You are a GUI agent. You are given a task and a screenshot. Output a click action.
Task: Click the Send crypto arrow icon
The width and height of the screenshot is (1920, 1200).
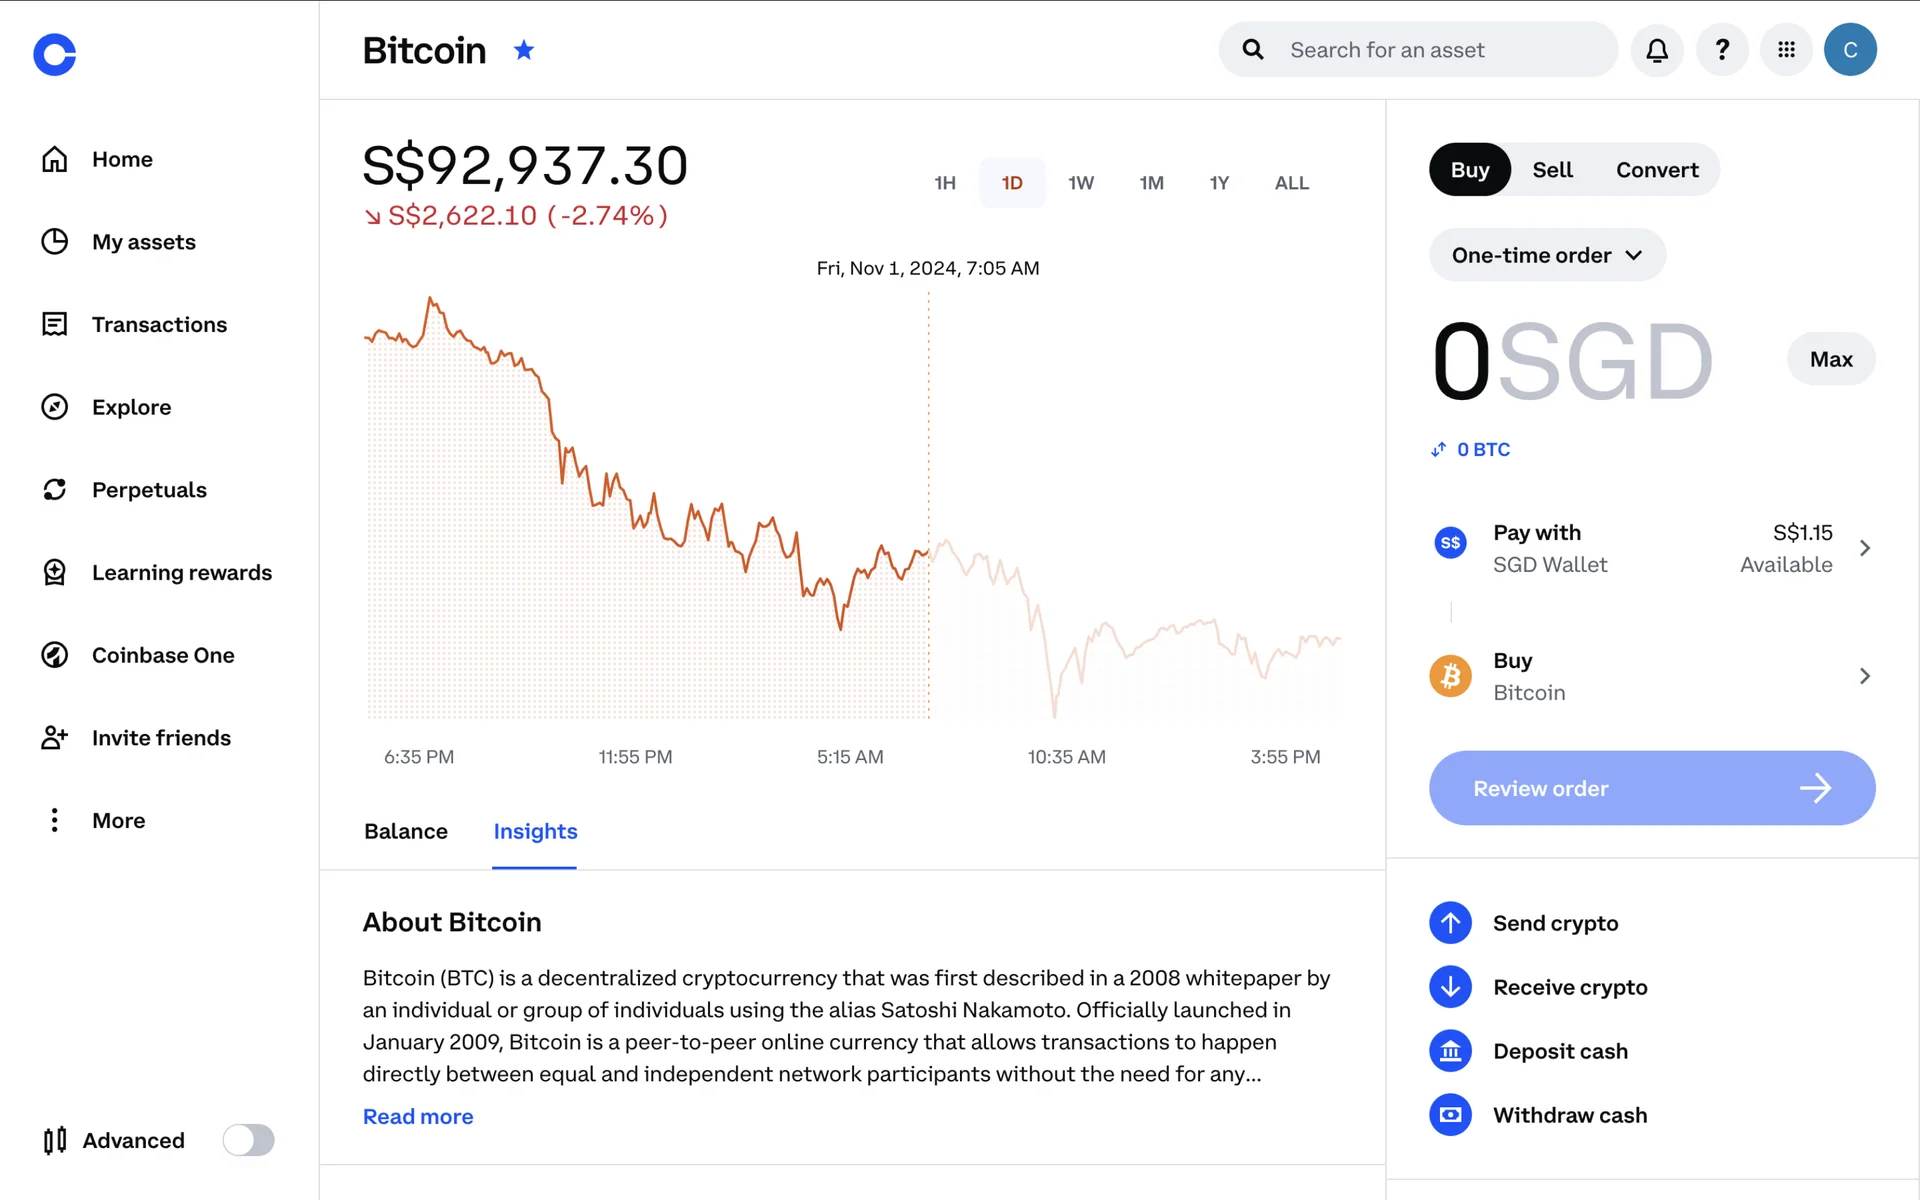tap(1450, 923)
